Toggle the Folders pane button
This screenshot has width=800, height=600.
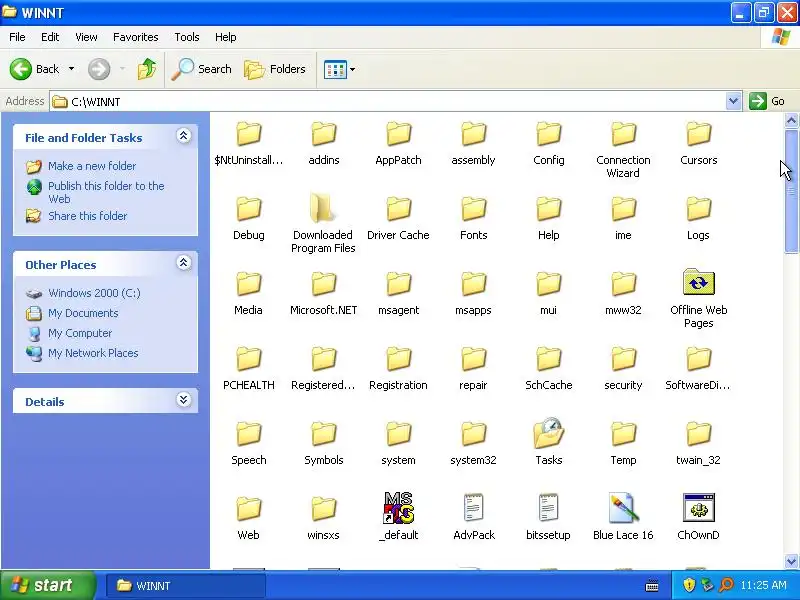click(x=275, y=69)
